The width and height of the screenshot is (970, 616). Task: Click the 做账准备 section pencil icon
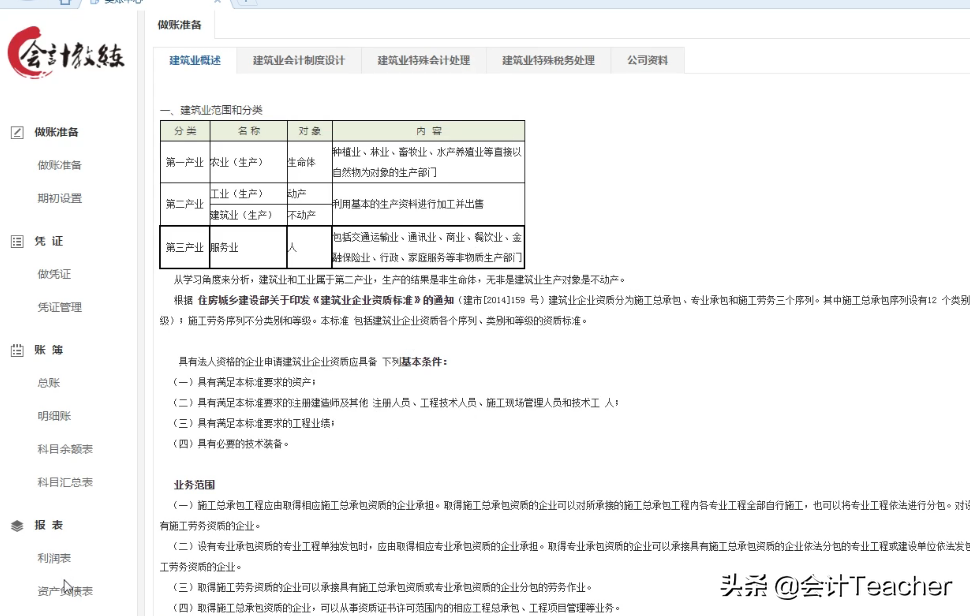coord(16,131)
